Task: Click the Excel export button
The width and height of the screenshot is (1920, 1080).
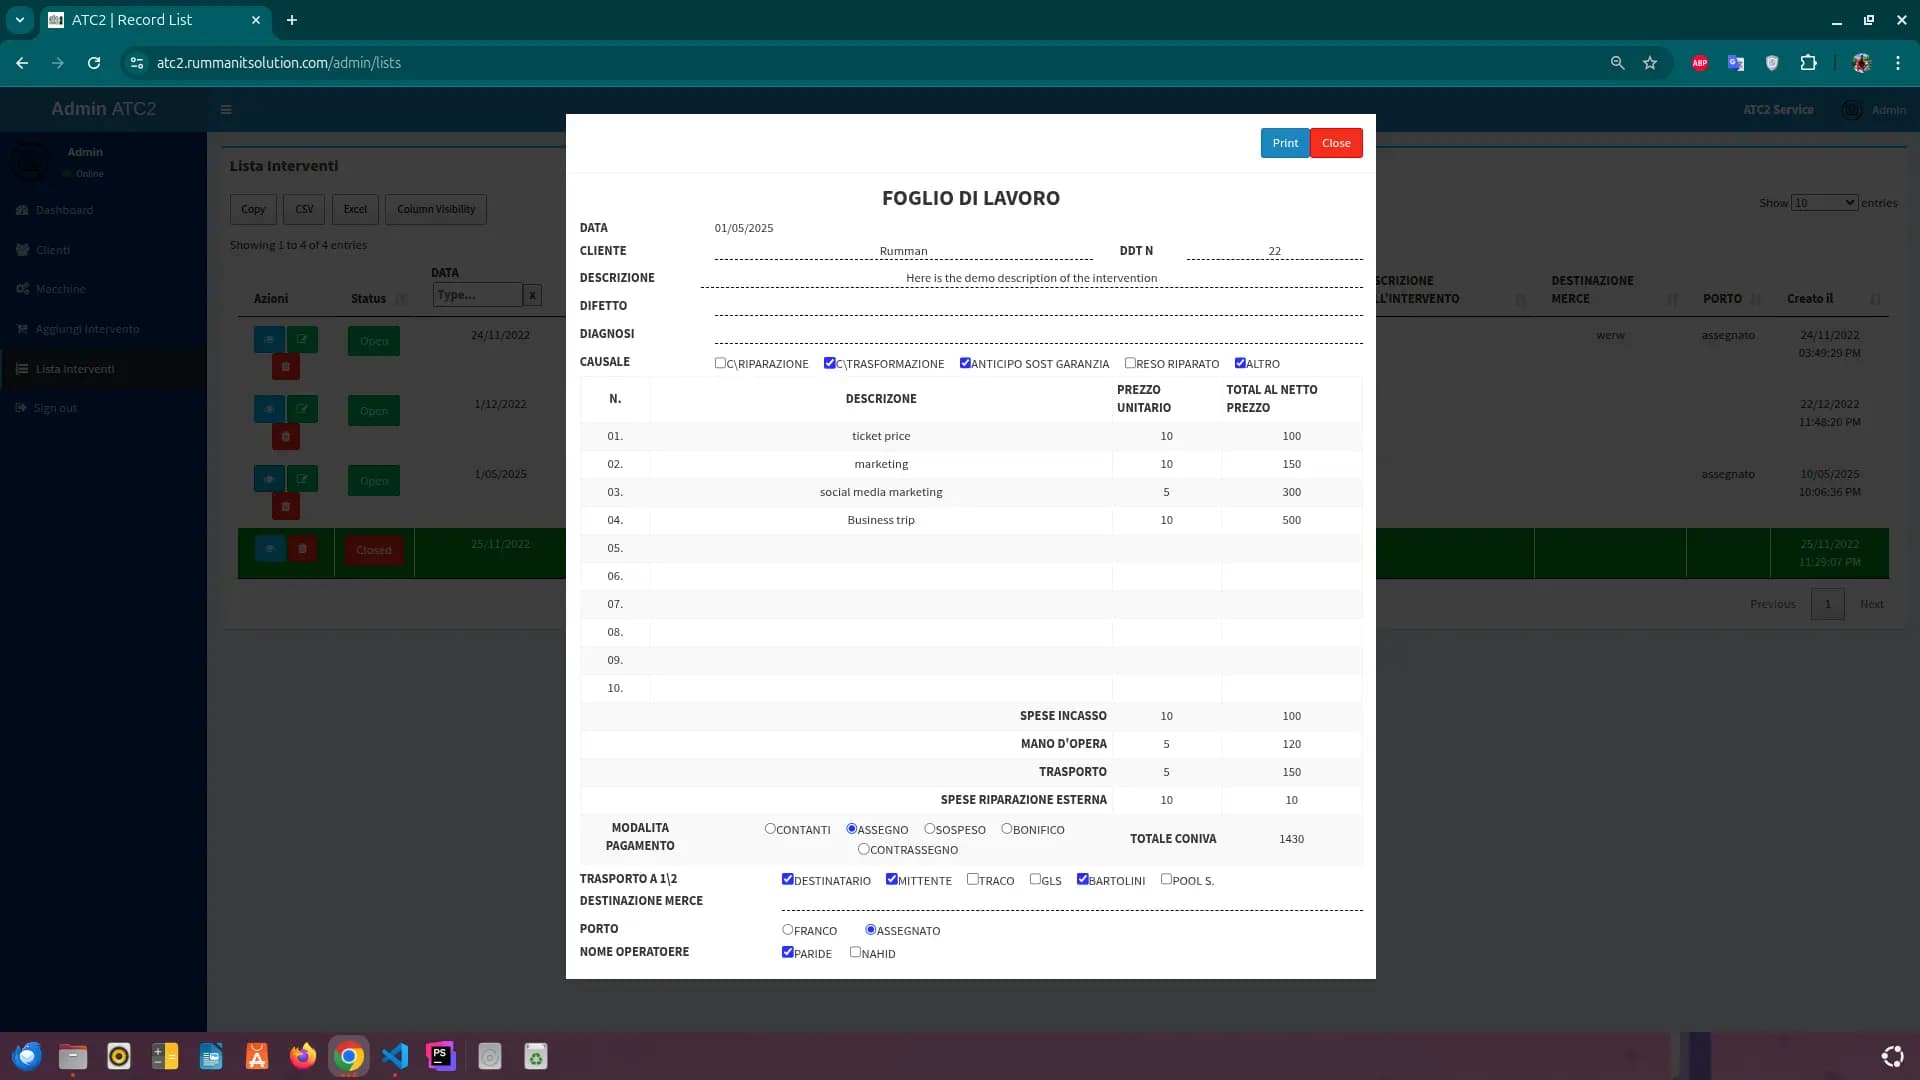Action: (355, 209)
